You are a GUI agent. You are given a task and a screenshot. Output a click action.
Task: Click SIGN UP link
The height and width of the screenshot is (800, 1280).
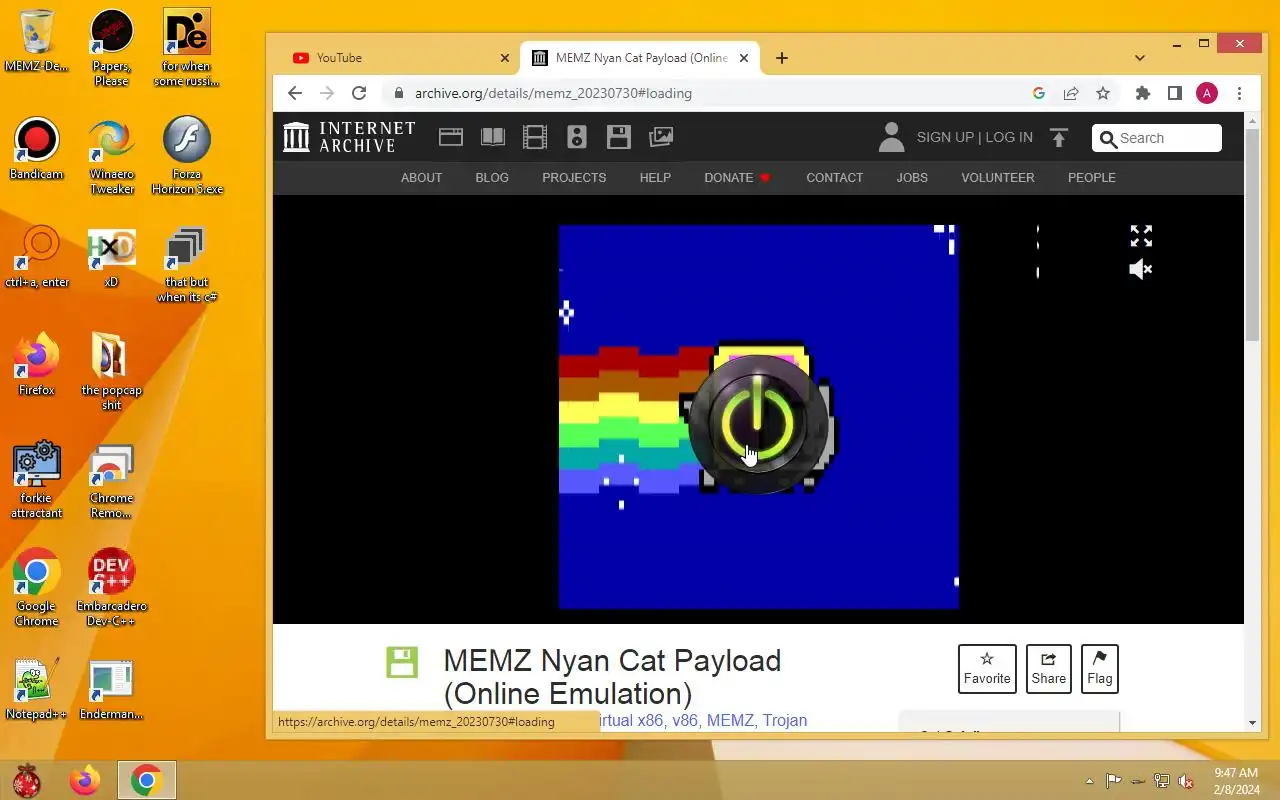[945, 137]
